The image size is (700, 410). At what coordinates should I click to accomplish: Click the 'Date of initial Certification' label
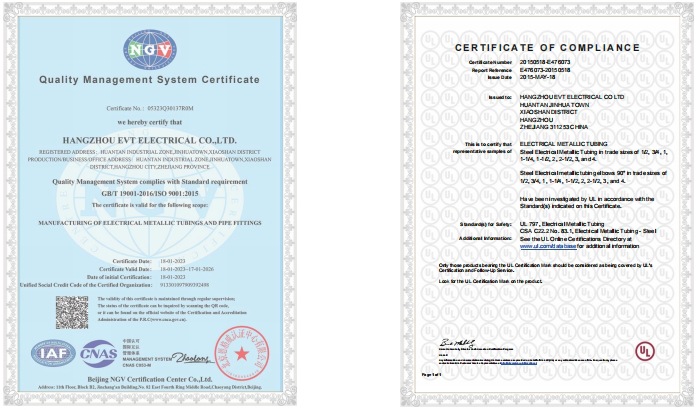click(119, 277)
